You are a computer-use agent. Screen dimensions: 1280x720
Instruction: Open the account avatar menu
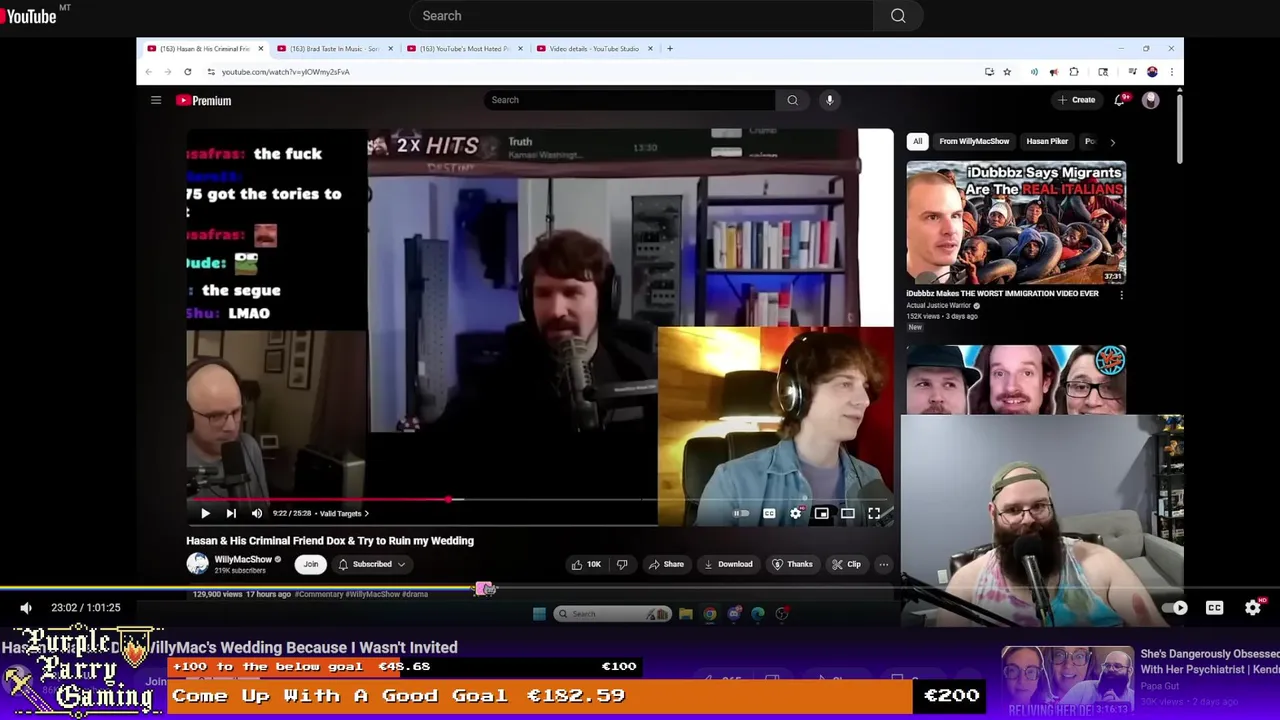tap(1150, 100)
